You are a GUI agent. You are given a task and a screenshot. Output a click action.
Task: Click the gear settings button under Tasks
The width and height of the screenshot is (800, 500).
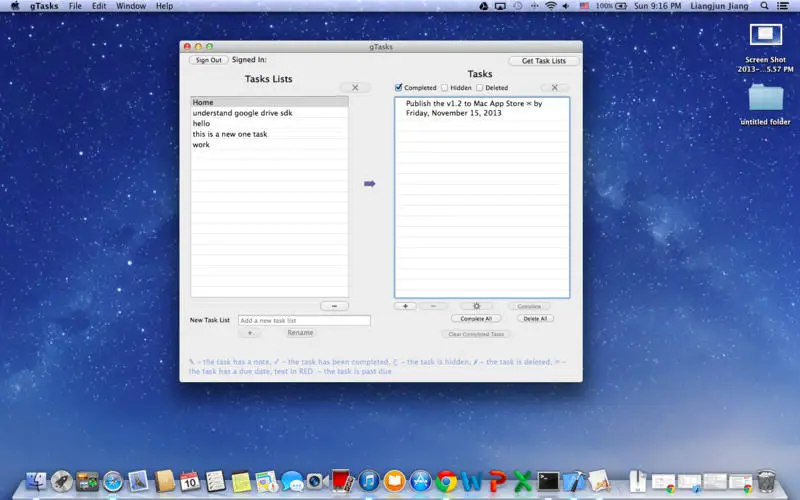click(477, 306)
